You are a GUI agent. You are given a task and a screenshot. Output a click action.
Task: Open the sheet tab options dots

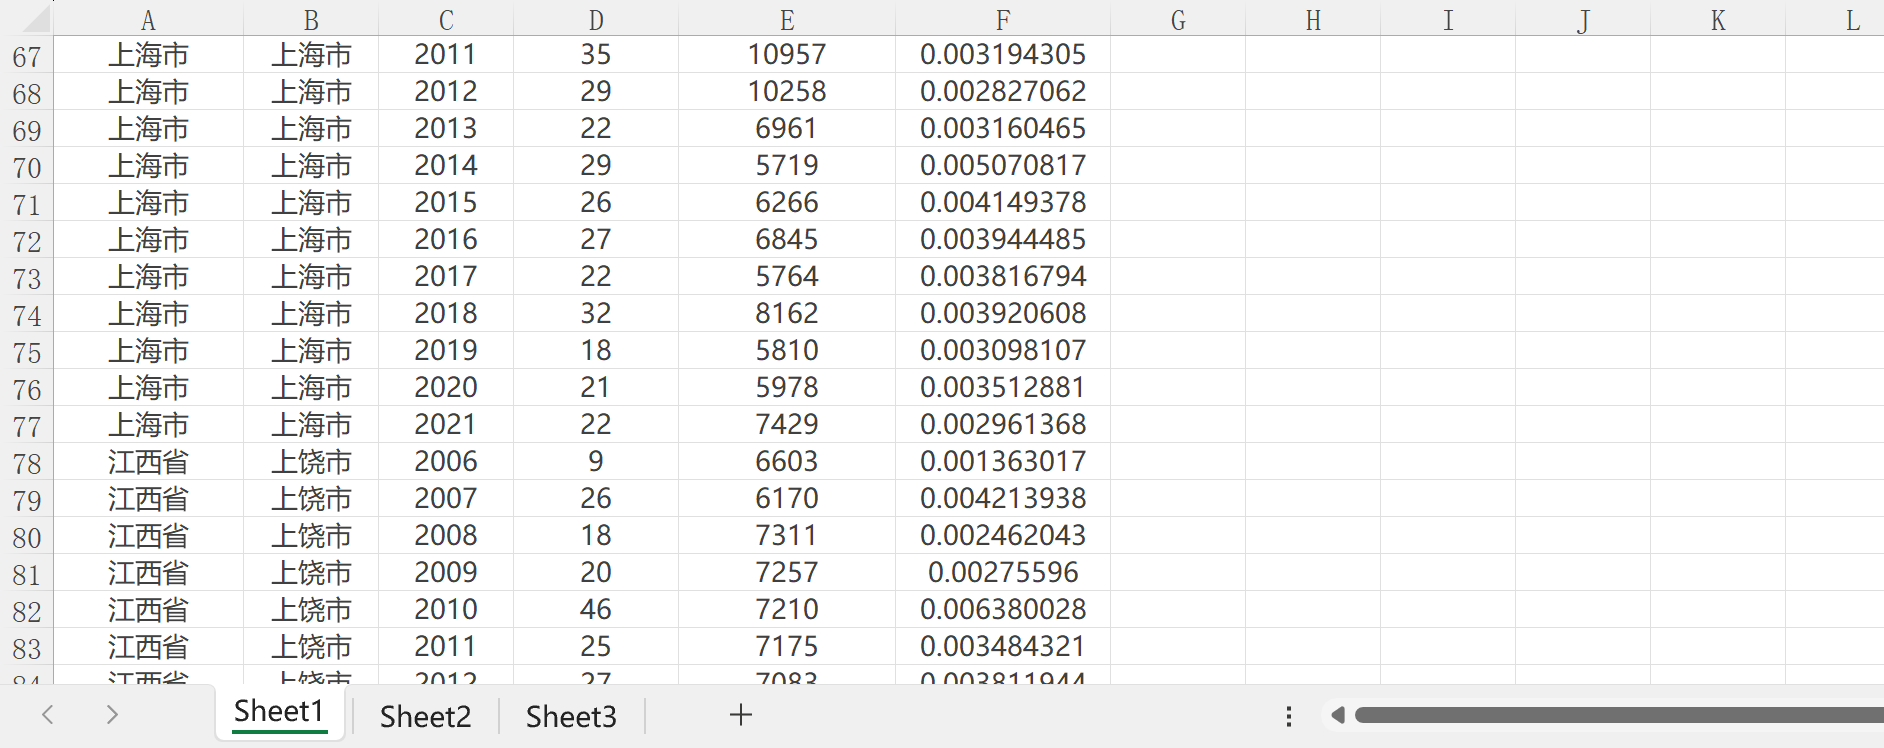(1289, 716)
